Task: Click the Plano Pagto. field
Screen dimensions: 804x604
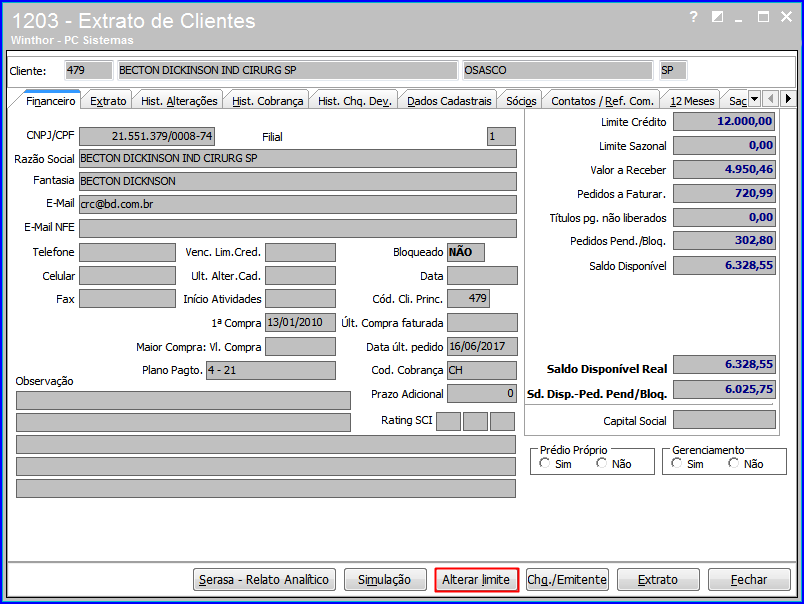Action: pos(271,370)
